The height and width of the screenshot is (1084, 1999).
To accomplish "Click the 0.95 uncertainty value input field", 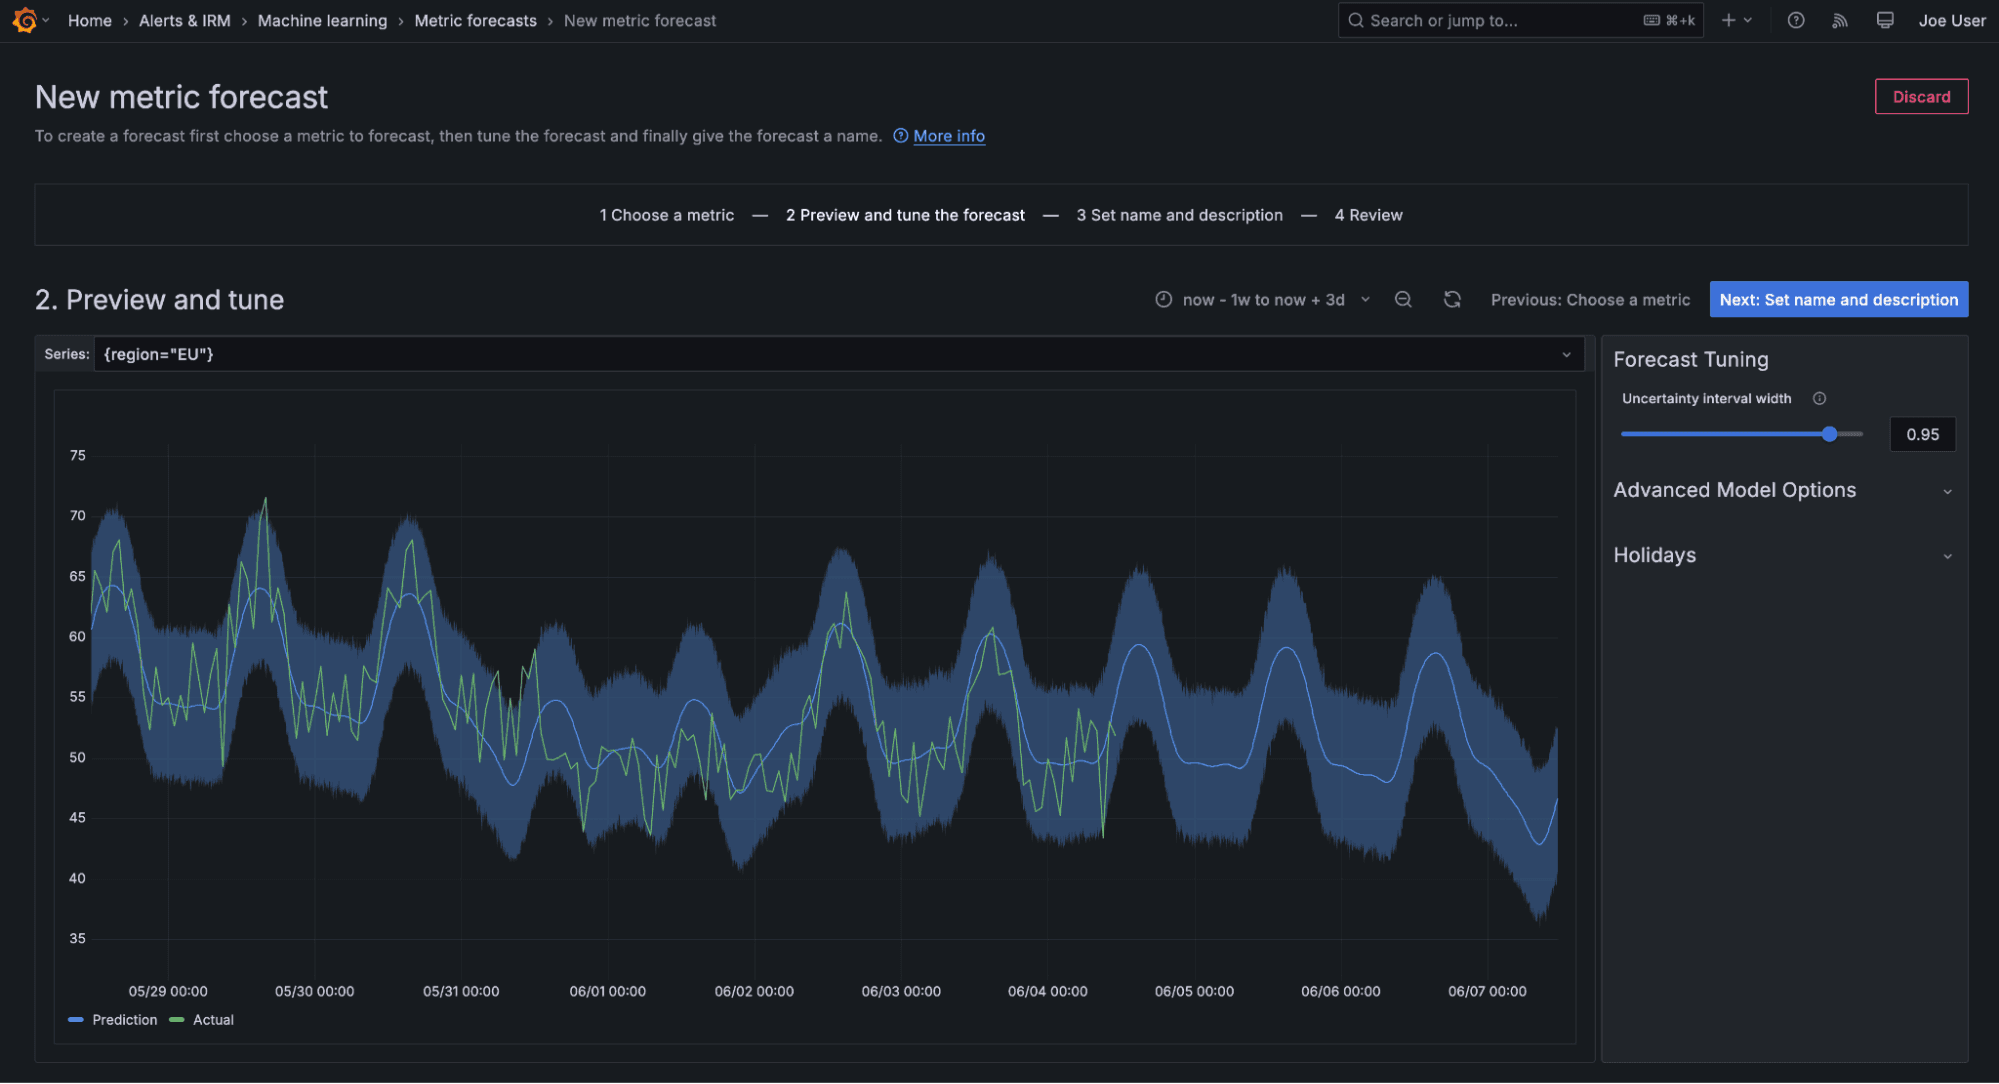I will coord(1921,434).
